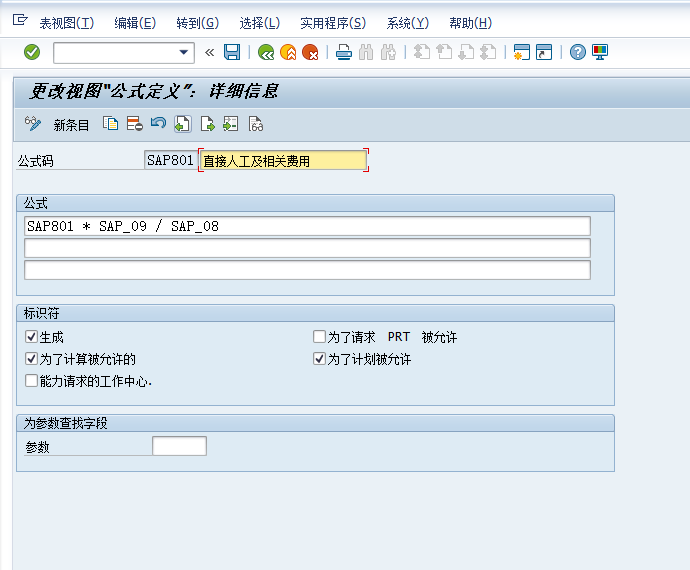Click the 新条目 button
The height and width of the screenshot is (570, 690).
(71, 125)
